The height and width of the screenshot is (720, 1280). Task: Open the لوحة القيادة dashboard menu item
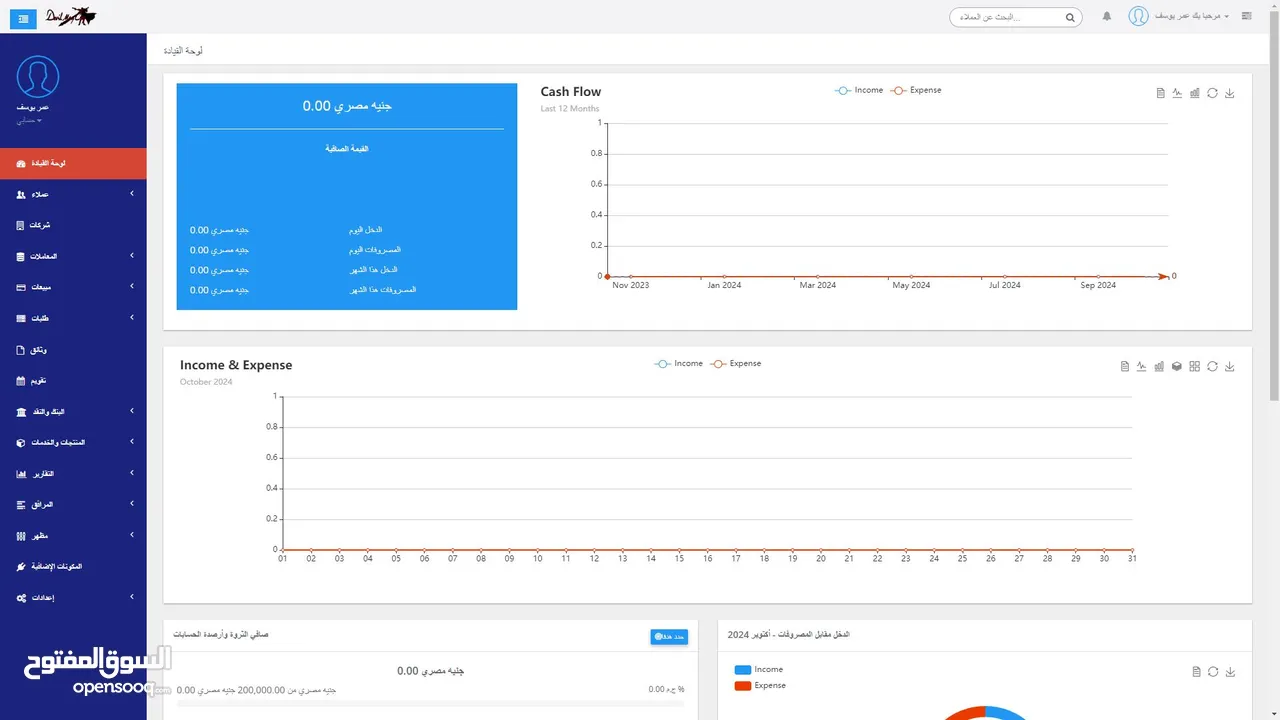pyautogui.click(x=73, y=163)
